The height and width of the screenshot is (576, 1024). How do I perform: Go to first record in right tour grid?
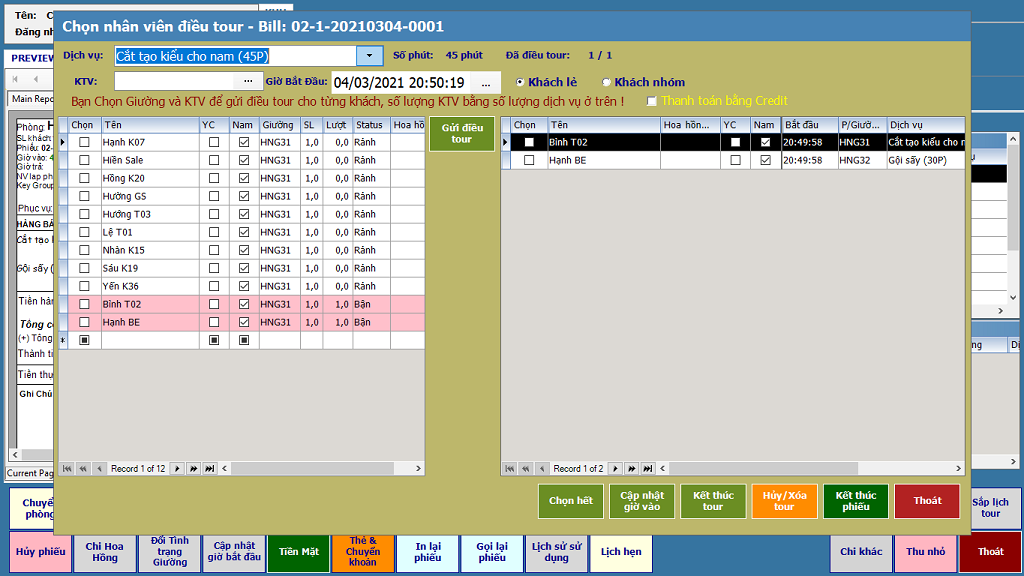510,468
